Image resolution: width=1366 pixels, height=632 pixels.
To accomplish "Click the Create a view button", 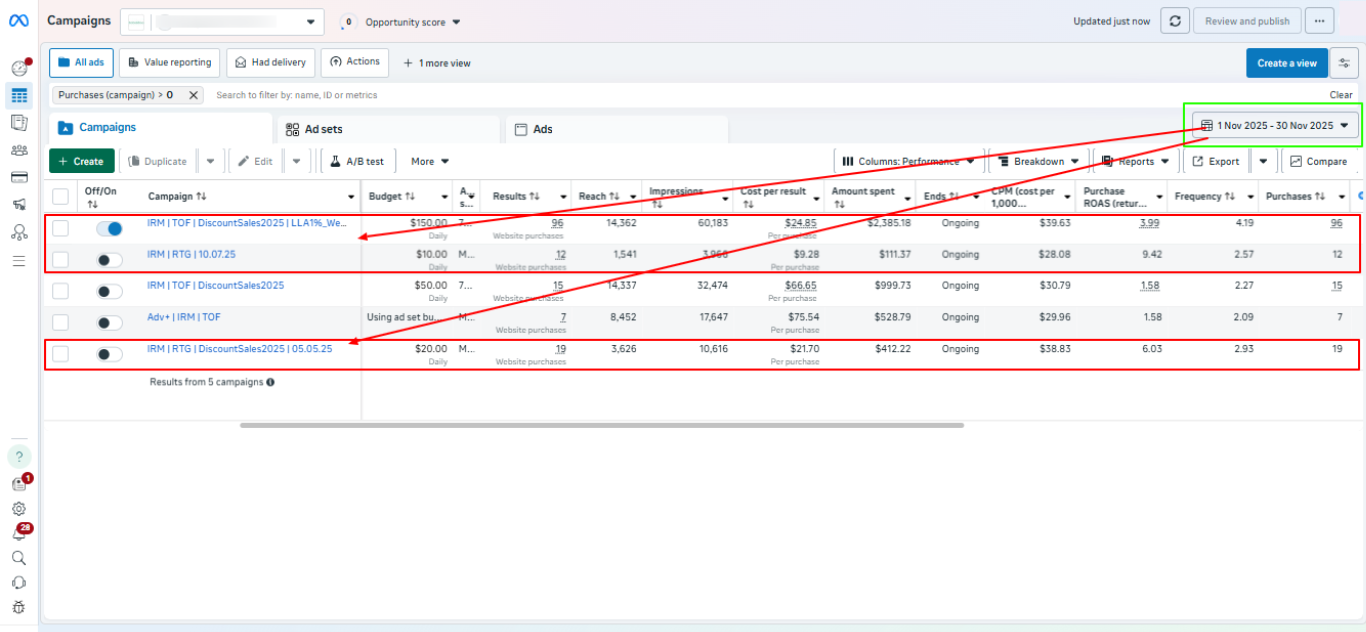I will [x=1286, y=63].
